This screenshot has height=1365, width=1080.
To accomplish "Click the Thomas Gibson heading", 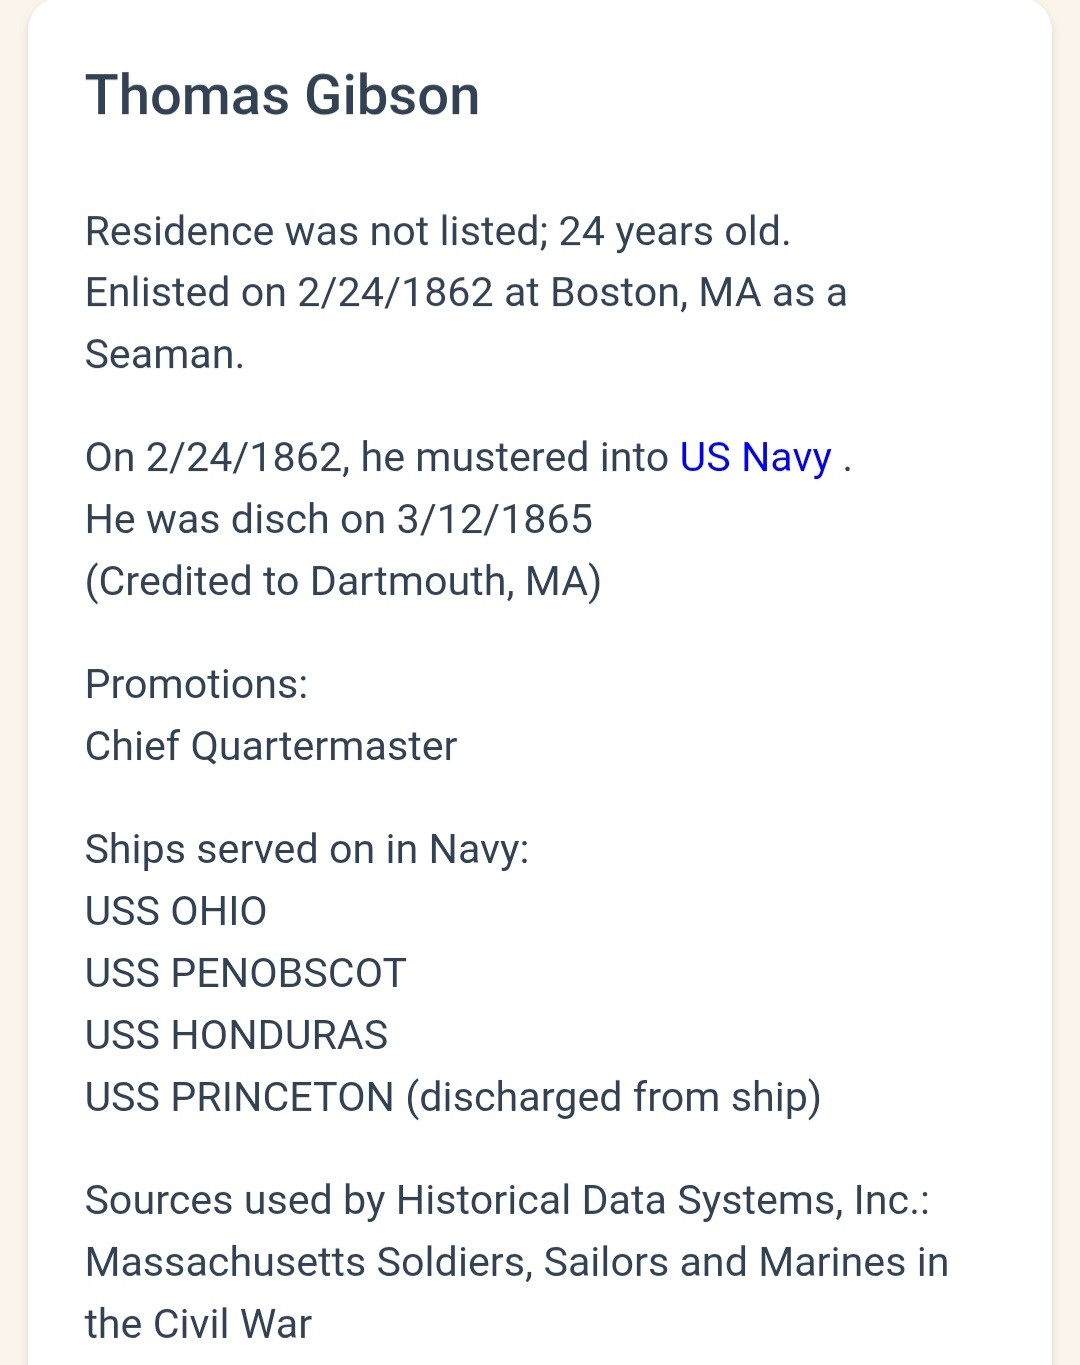I will click(x=282, y=96).
